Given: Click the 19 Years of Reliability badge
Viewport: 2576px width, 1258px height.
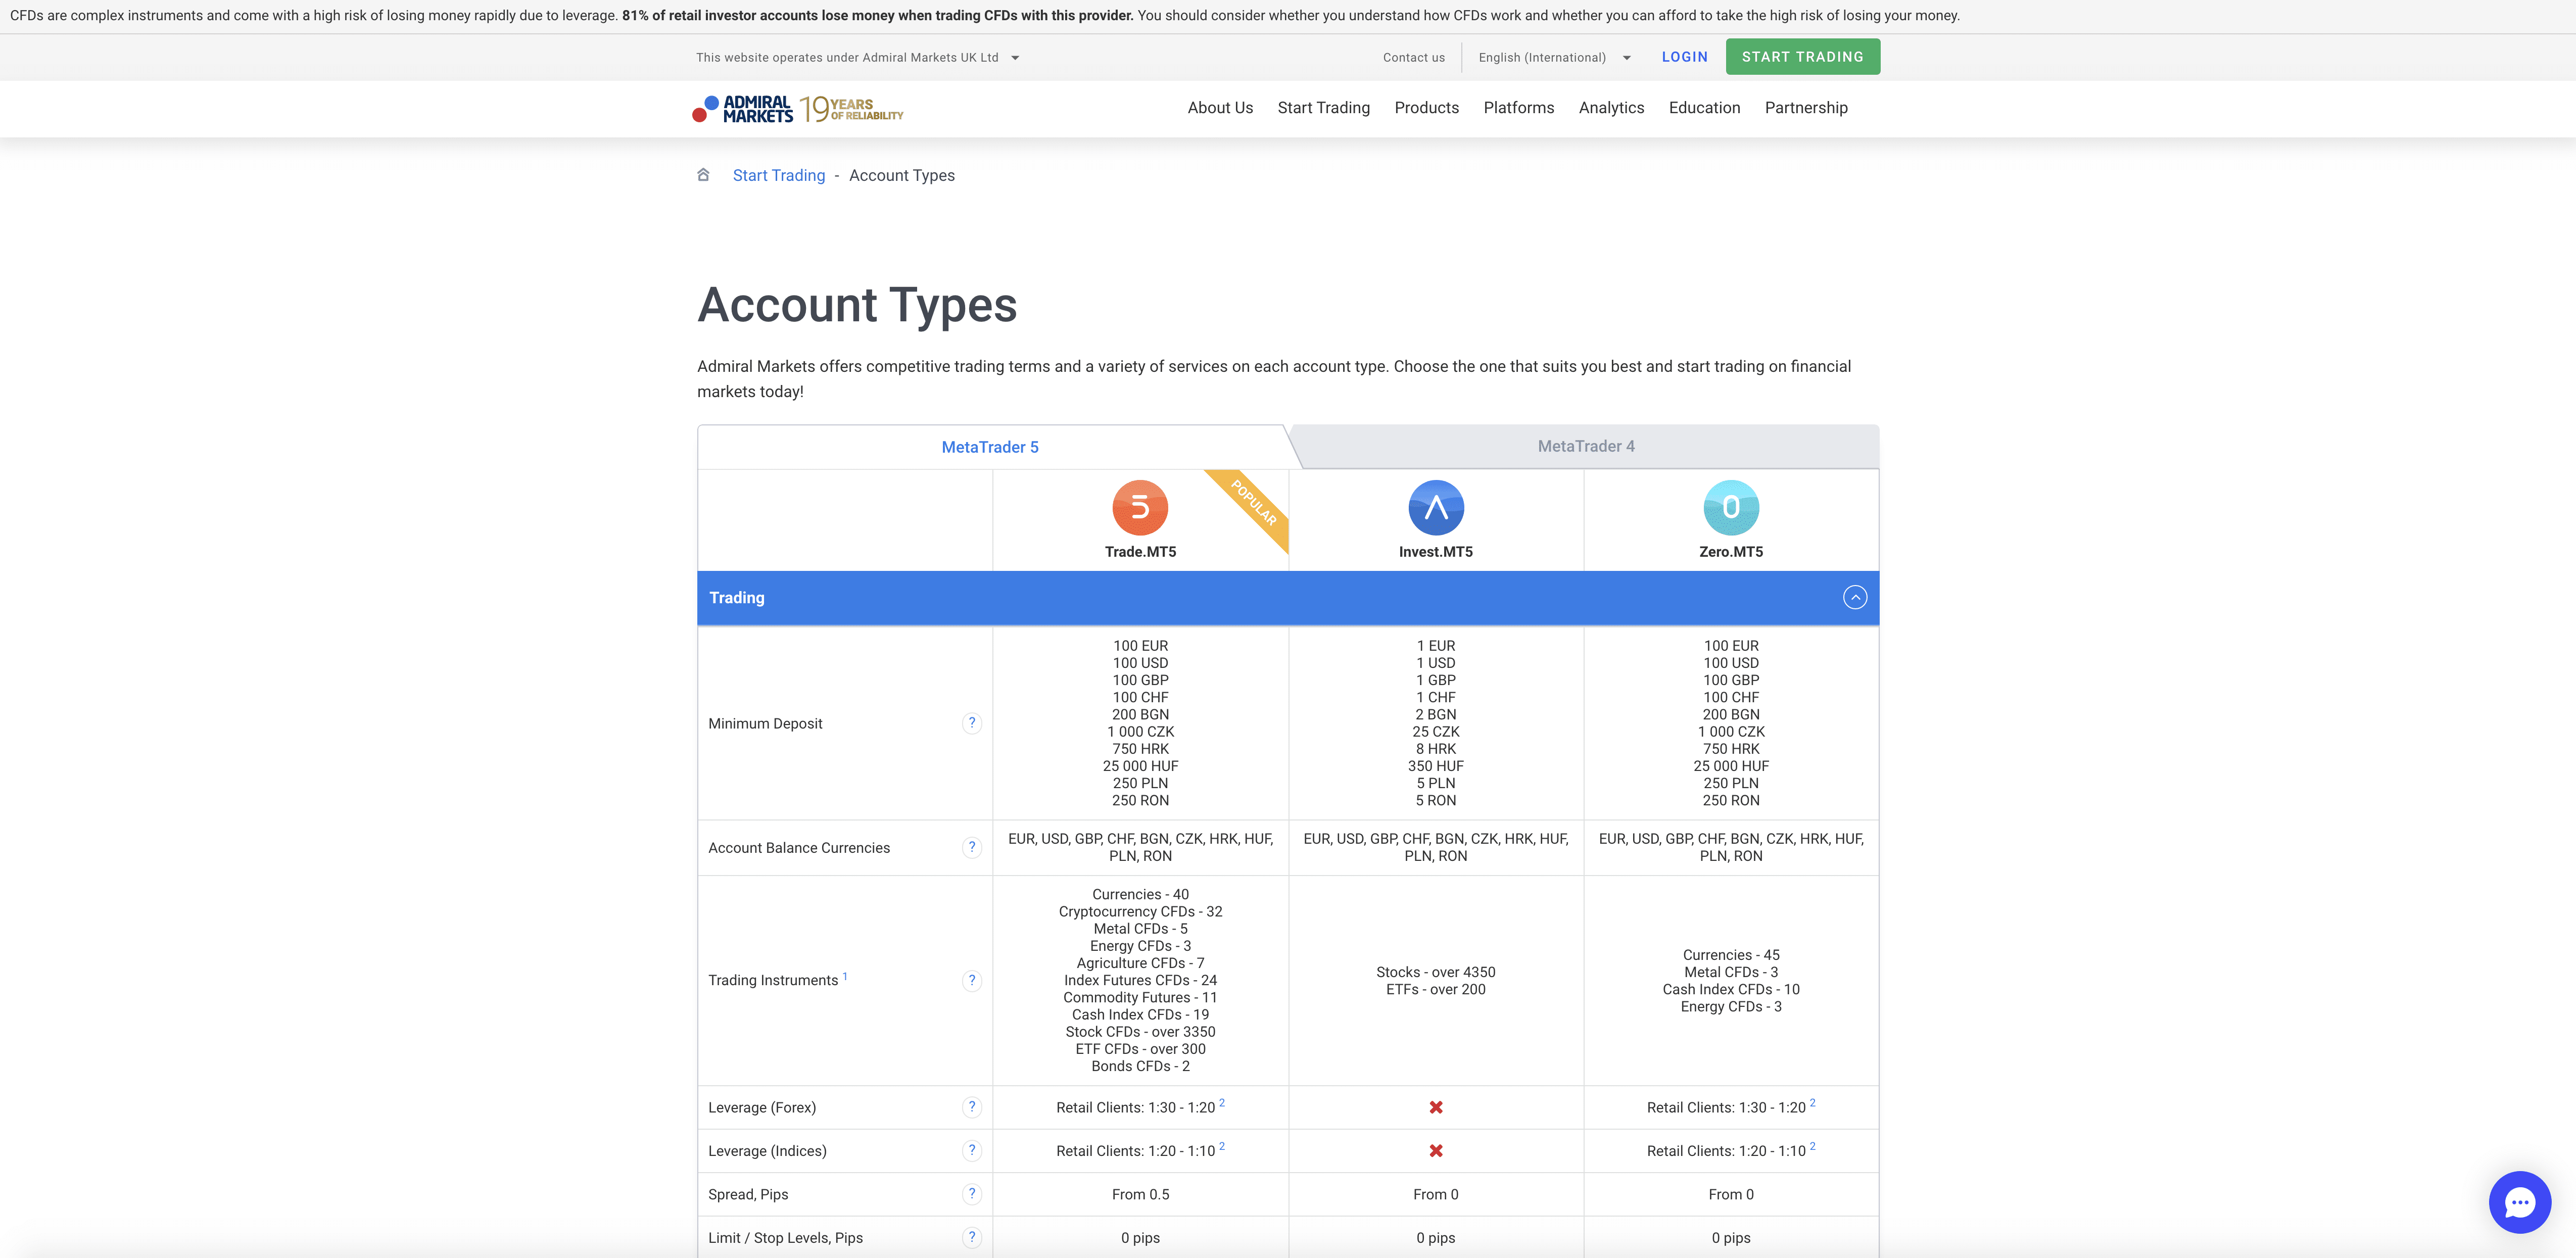Looking at the screenshot, I should point(852,109).
